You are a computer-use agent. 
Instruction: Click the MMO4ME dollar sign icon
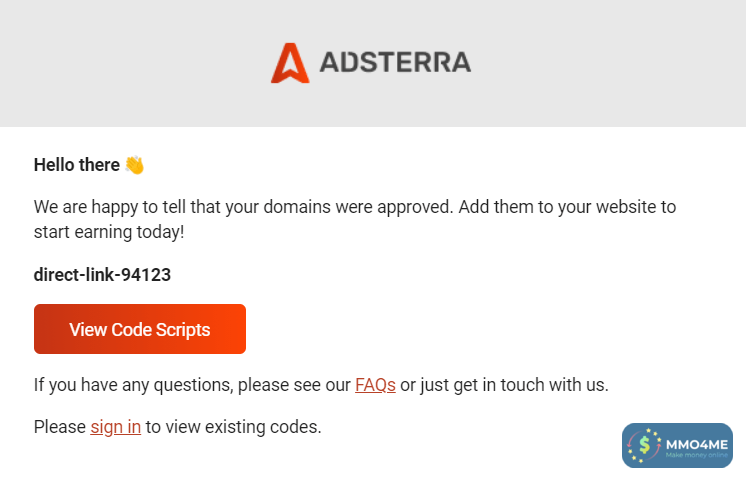(x=645, y=445)
